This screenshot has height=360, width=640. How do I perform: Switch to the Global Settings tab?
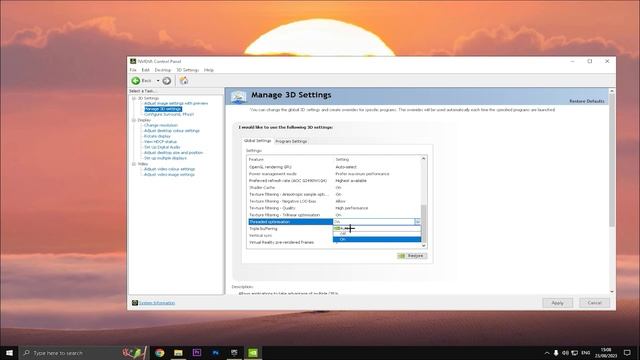pyautogui.click(x=257, y=140)
